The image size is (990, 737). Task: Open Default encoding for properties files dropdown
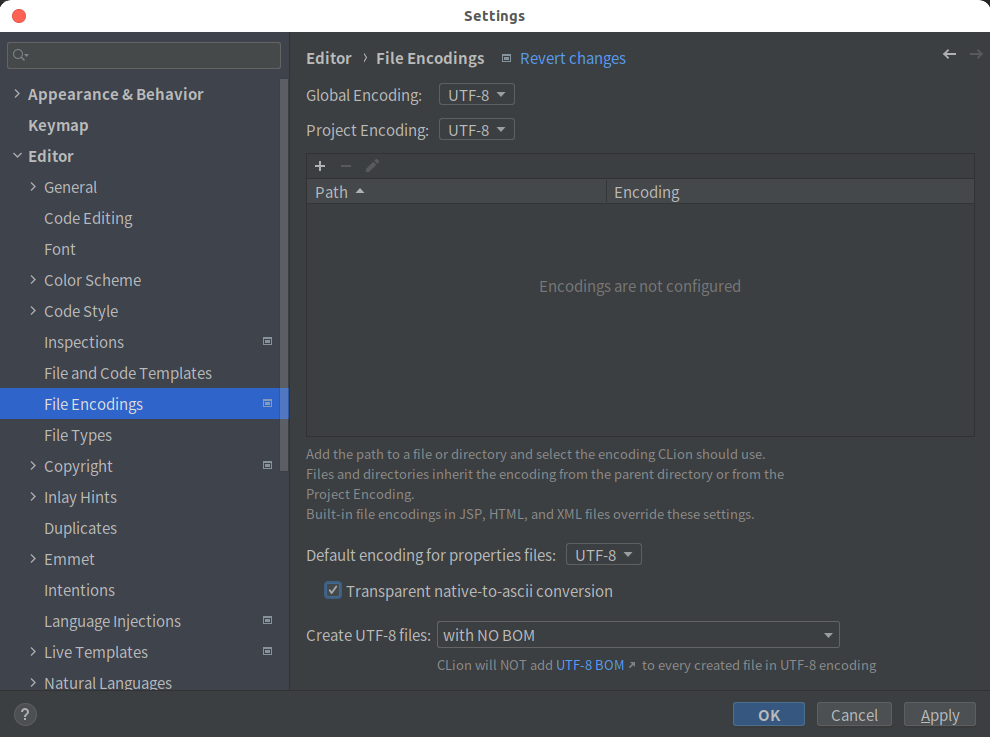click(x=604, y=554)
